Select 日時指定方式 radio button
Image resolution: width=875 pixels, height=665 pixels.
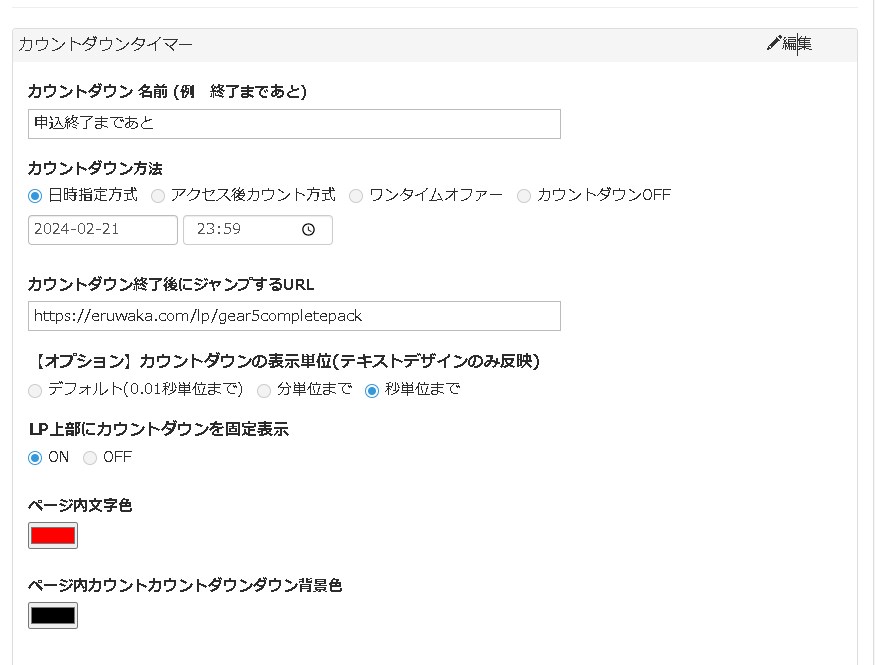tap(35, 196)
